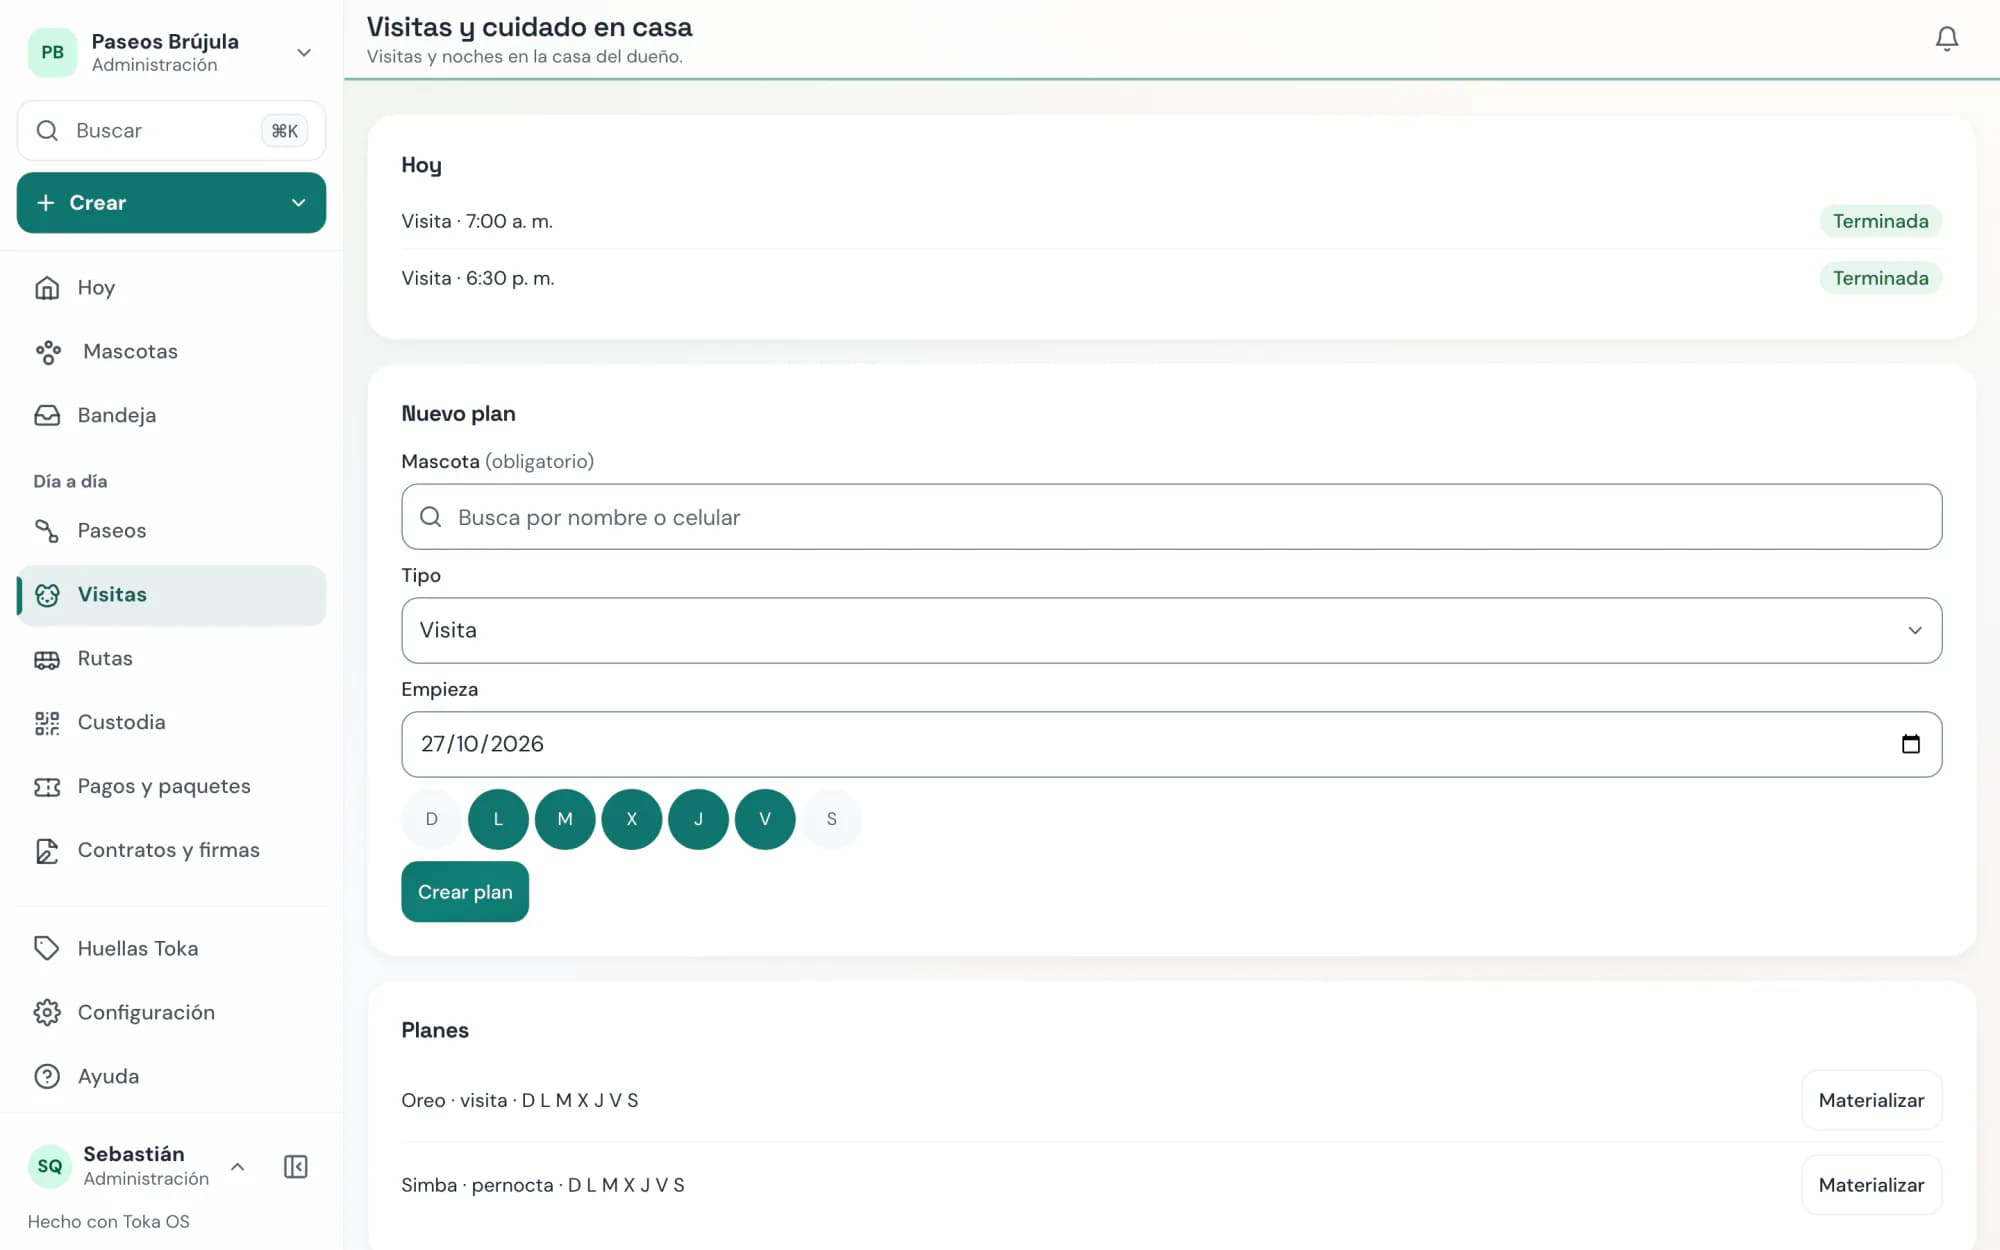Screen dimensions: 2000x1250
Task: Click the Hecho con Toka OS text
Action: pos(109,1221)
